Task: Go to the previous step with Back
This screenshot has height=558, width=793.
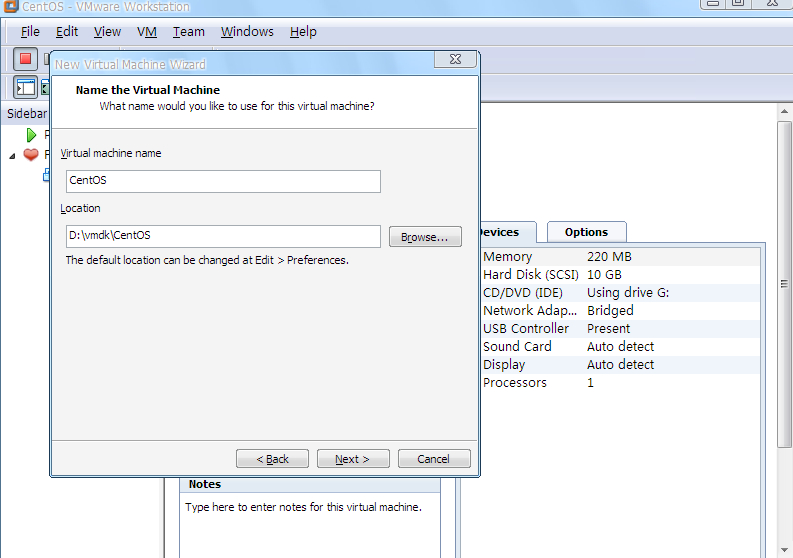Action: (272, 458)
